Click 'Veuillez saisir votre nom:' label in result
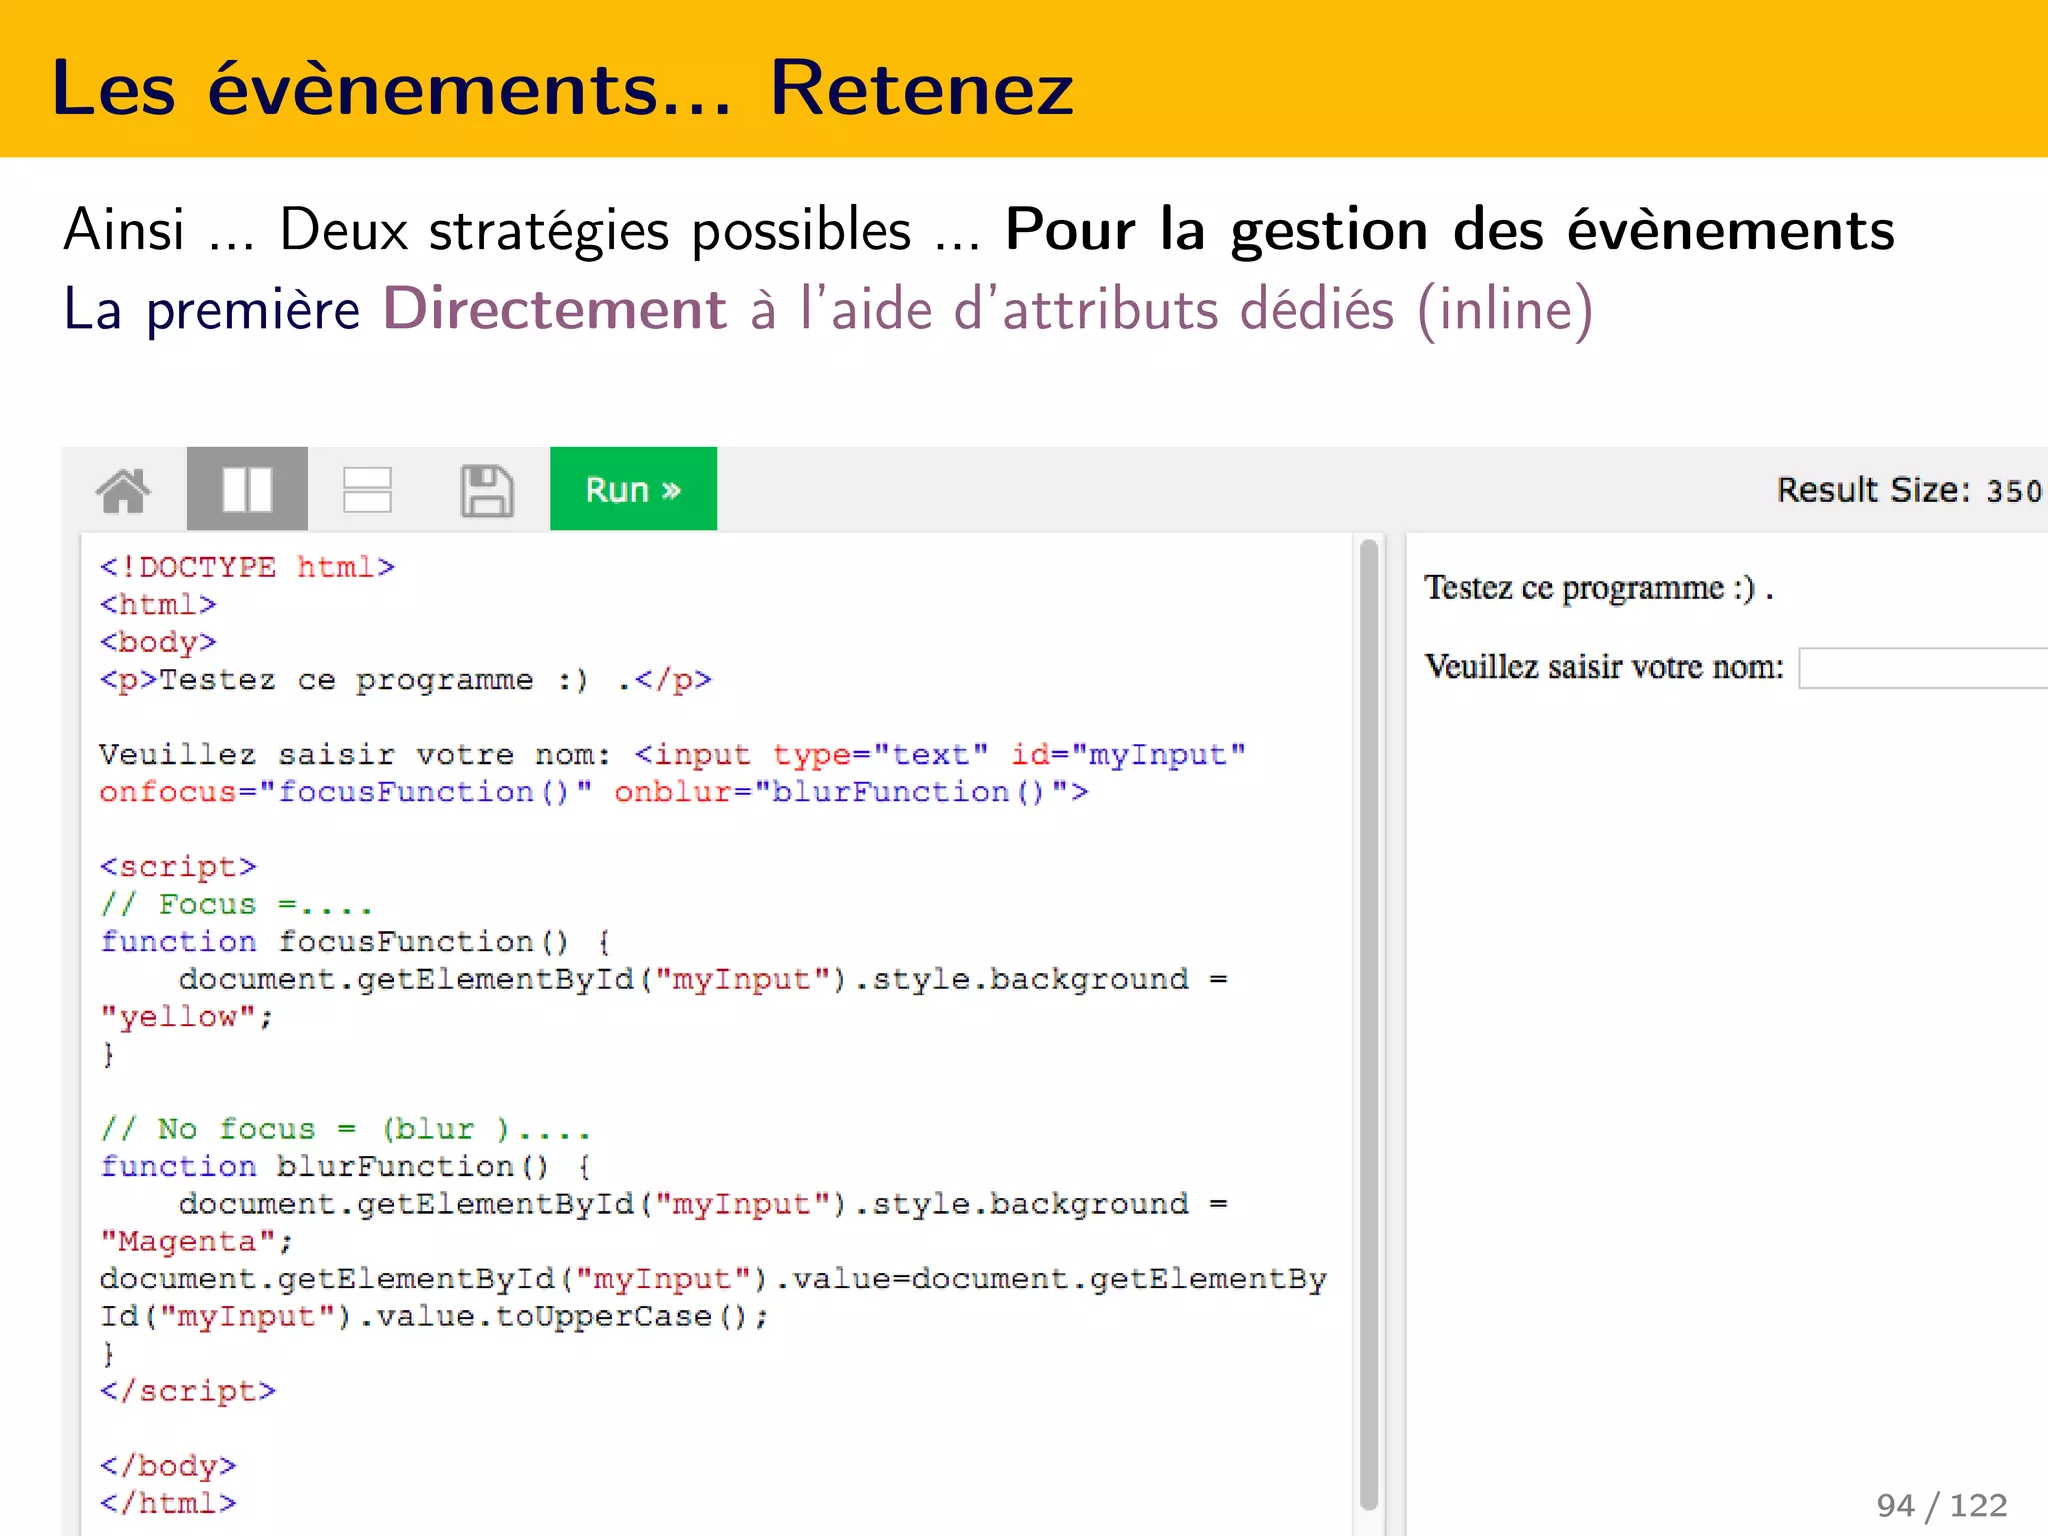 click(x=1604, y=667)
